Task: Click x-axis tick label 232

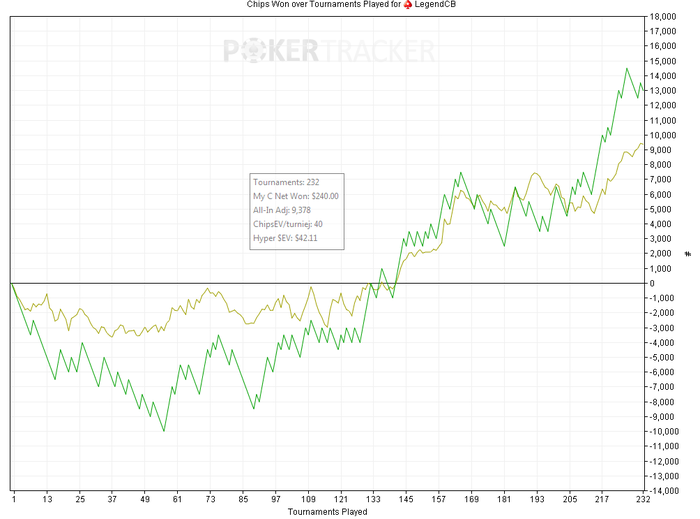Action: pyautogui.click(x=643, y=499)
